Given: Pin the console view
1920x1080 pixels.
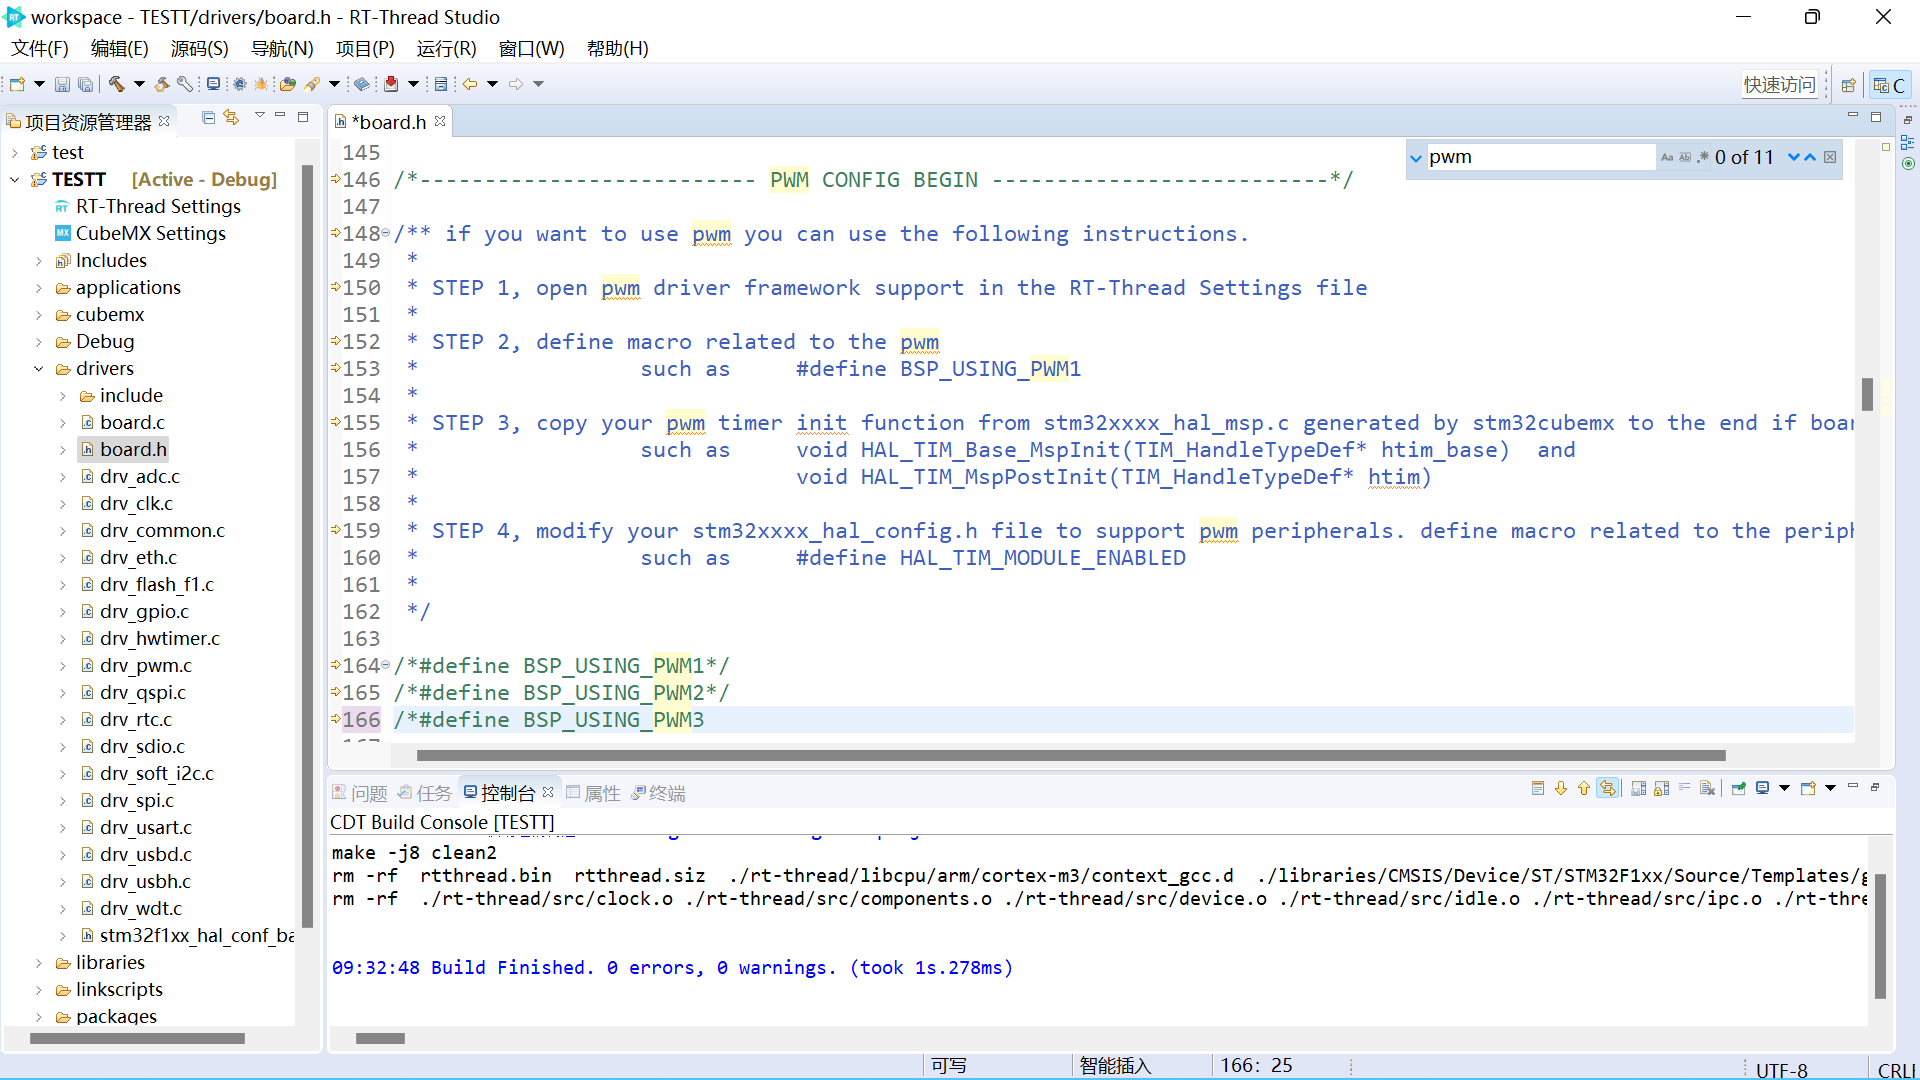Looking at the screenshot, I should coord(1739,789).
